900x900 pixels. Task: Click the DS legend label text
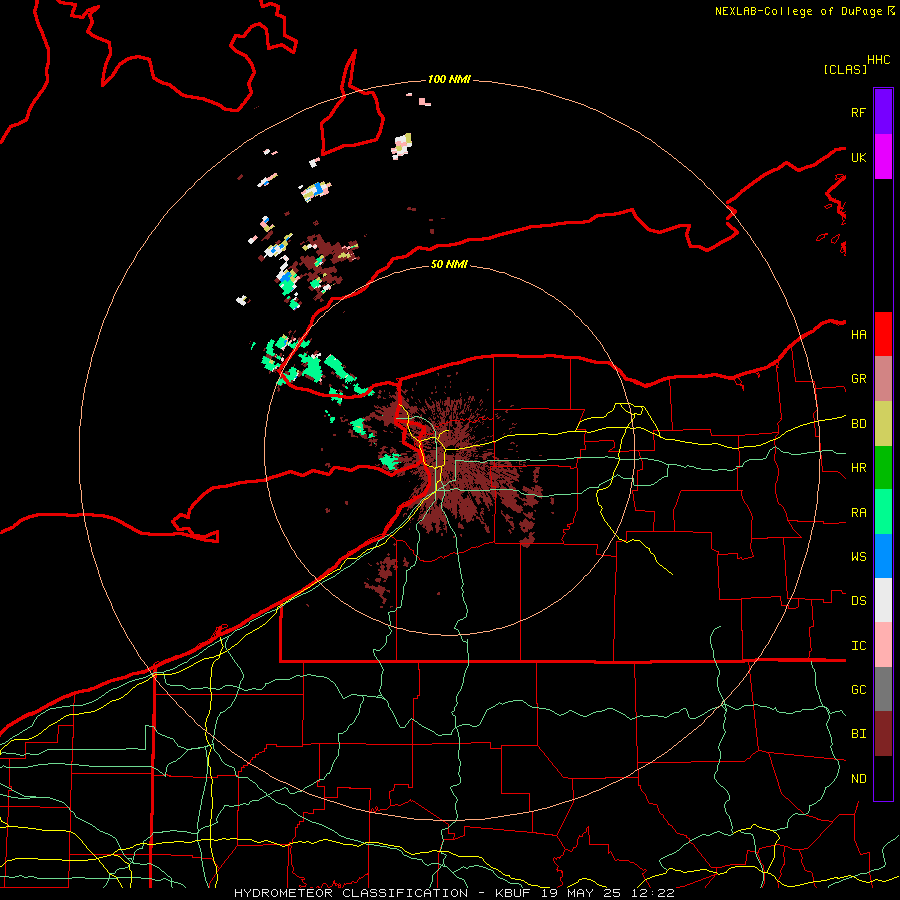click(858, 601)
